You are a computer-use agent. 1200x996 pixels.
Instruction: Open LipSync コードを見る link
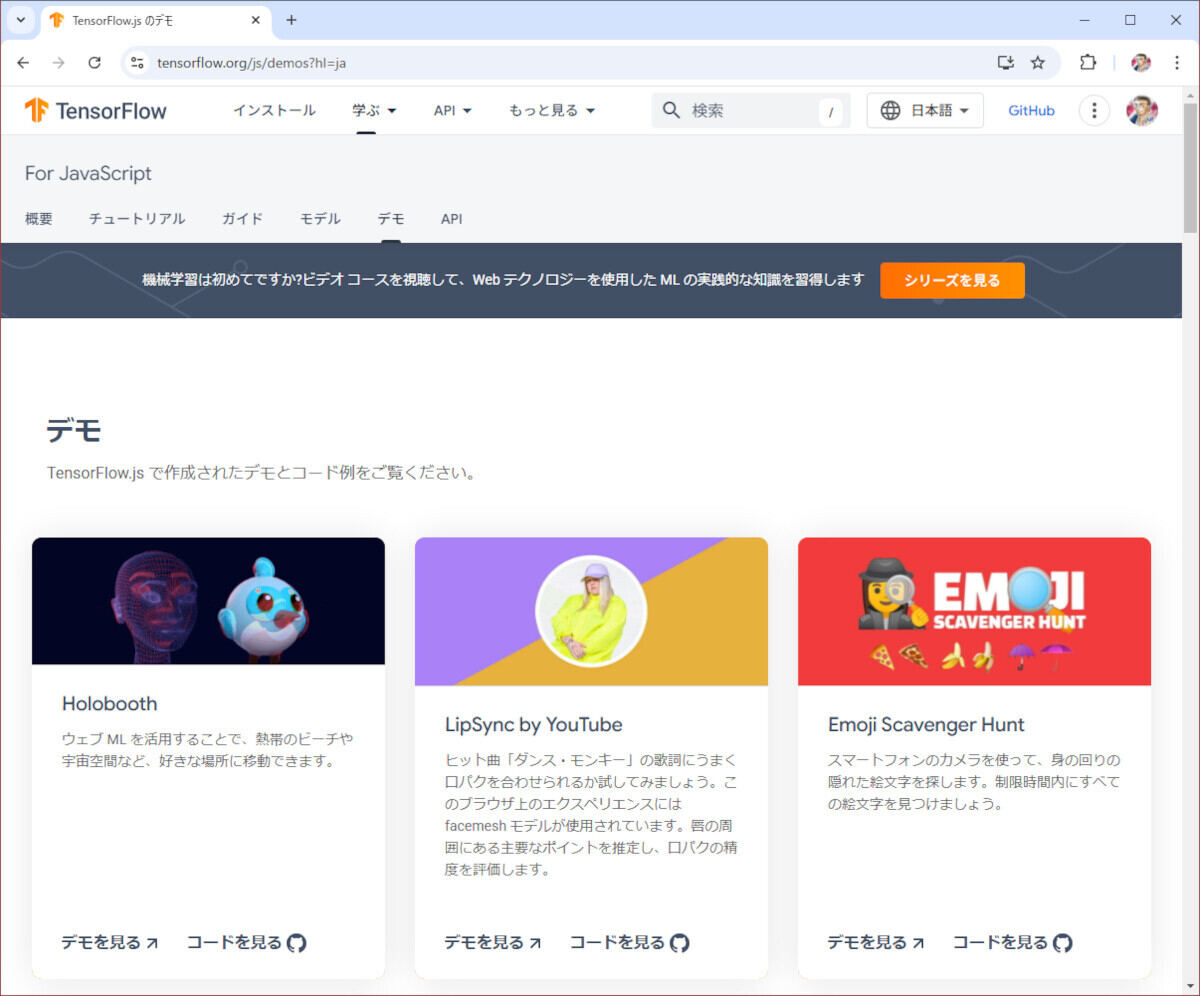click(629, 942)
